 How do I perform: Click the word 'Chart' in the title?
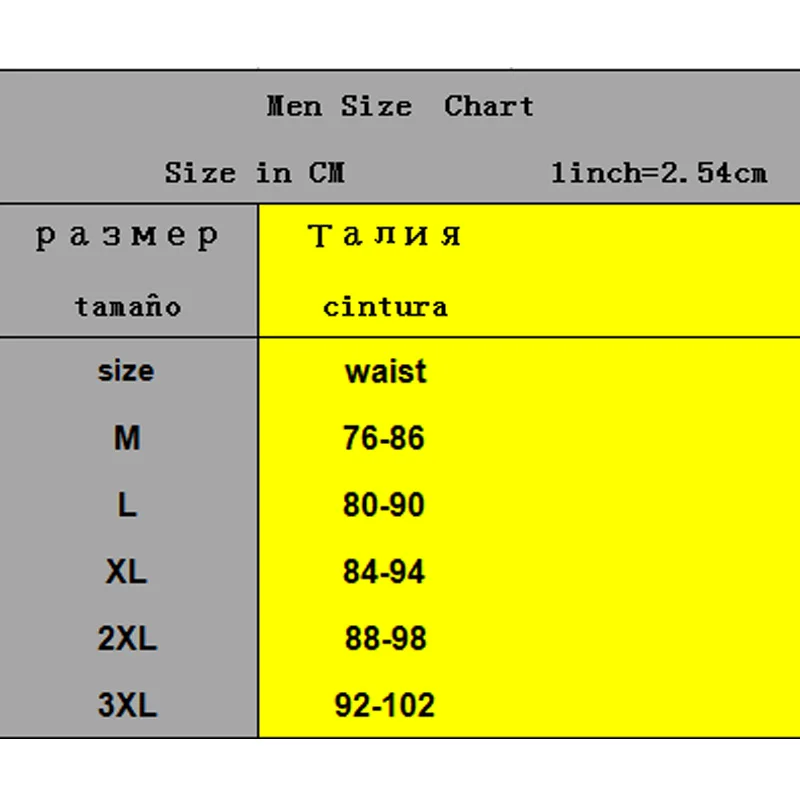point(489,106)
